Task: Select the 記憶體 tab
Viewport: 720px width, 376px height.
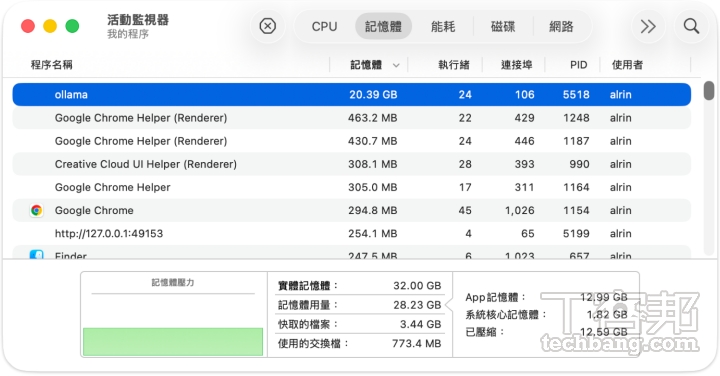Action: 383,27
